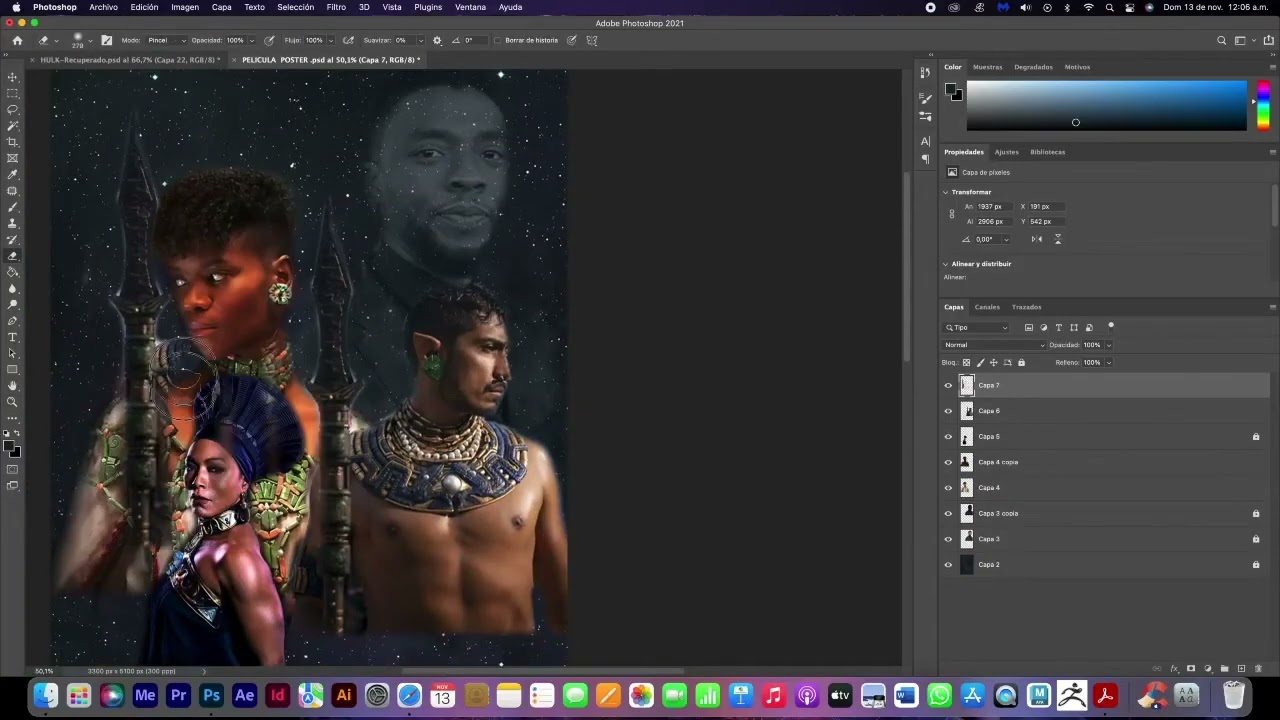
Task: Select the Hand tool
Action: click(13, 385)
